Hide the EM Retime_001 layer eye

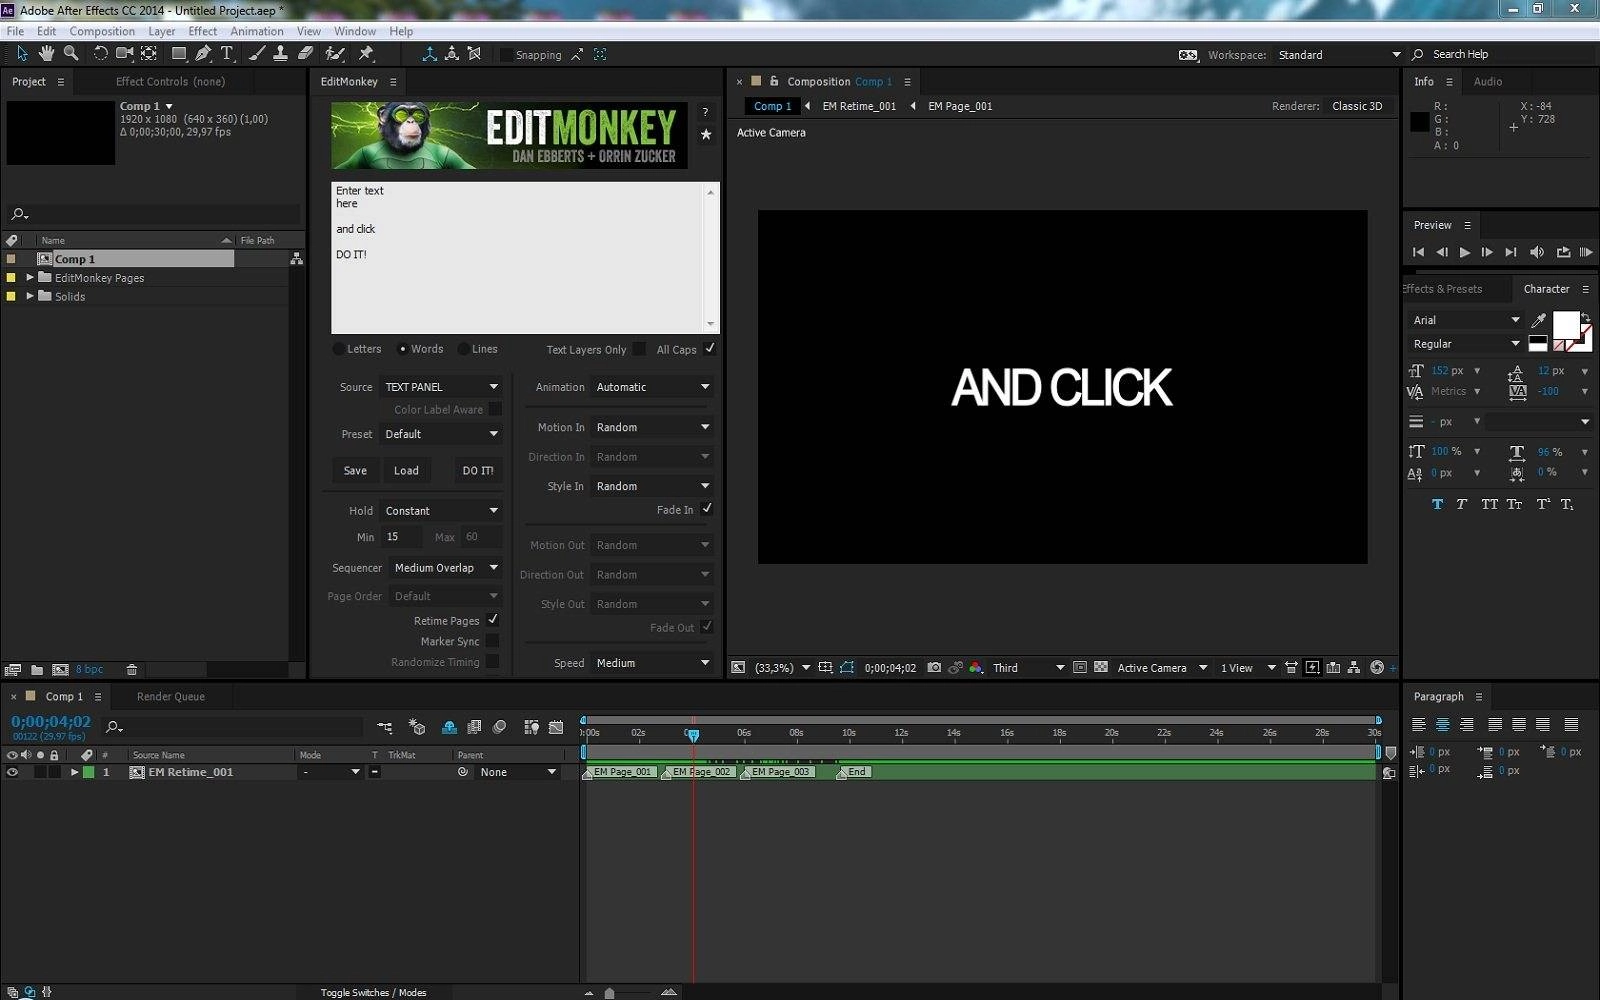point(12,772)
